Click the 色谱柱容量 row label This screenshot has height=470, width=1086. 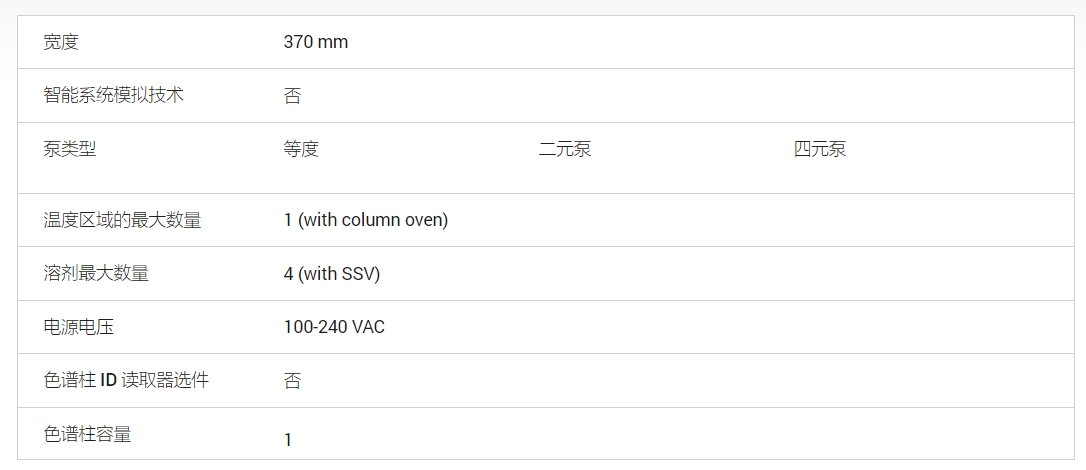tap(87, 434)
